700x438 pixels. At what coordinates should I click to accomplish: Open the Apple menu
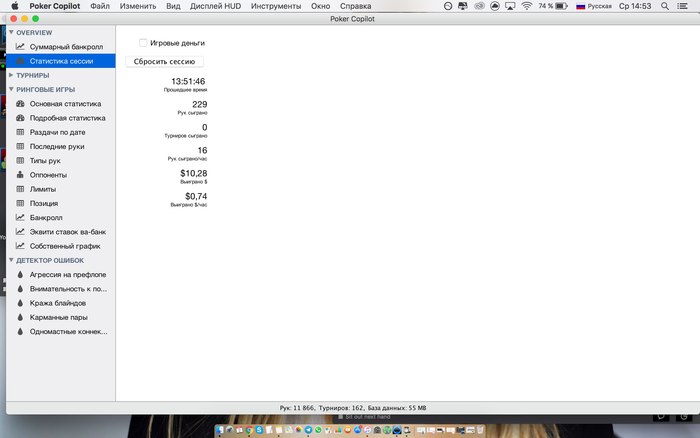[x=15, y=6]
